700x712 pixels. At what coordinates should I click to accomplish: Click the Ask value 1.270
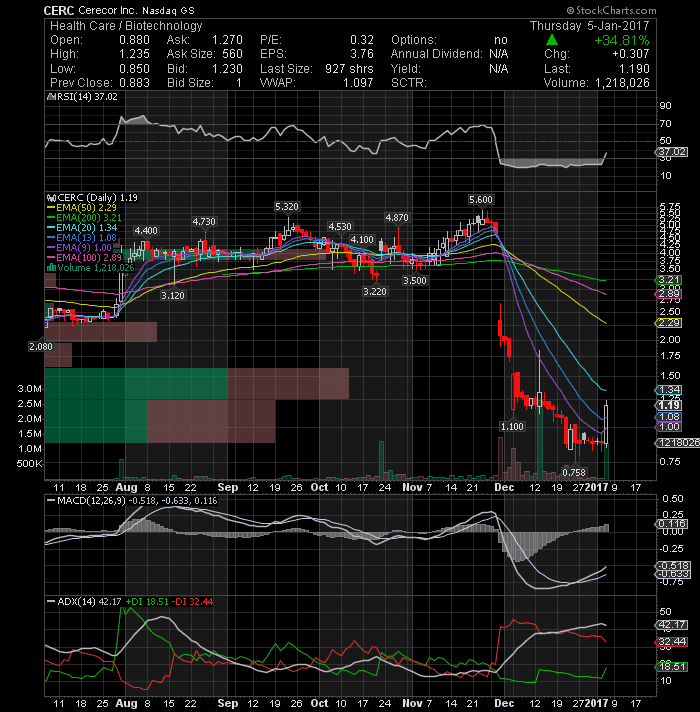pos(227,40)
